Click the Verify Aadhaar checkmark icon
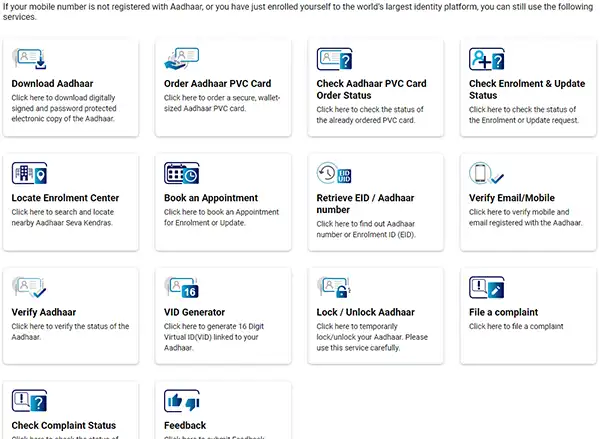Screen dimensions: 600x439 click(x=29, y=287)
